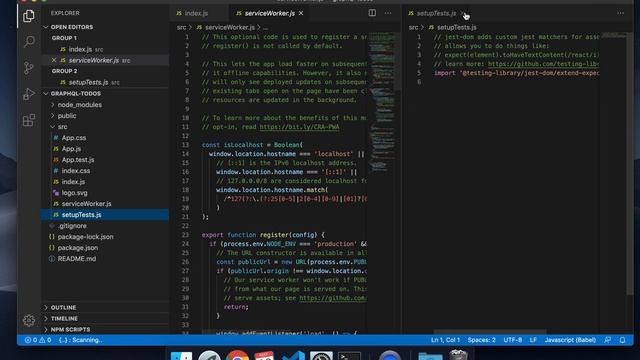This screenshot has height=360, width=640.
Task: Open more actions for left editor group
Action: (388, 13)
